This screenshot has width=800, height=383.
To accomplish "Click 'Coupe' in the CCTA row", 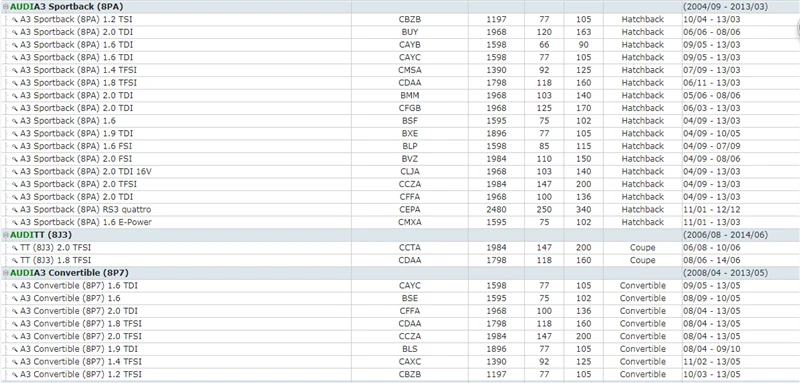I will coord(642,248).
